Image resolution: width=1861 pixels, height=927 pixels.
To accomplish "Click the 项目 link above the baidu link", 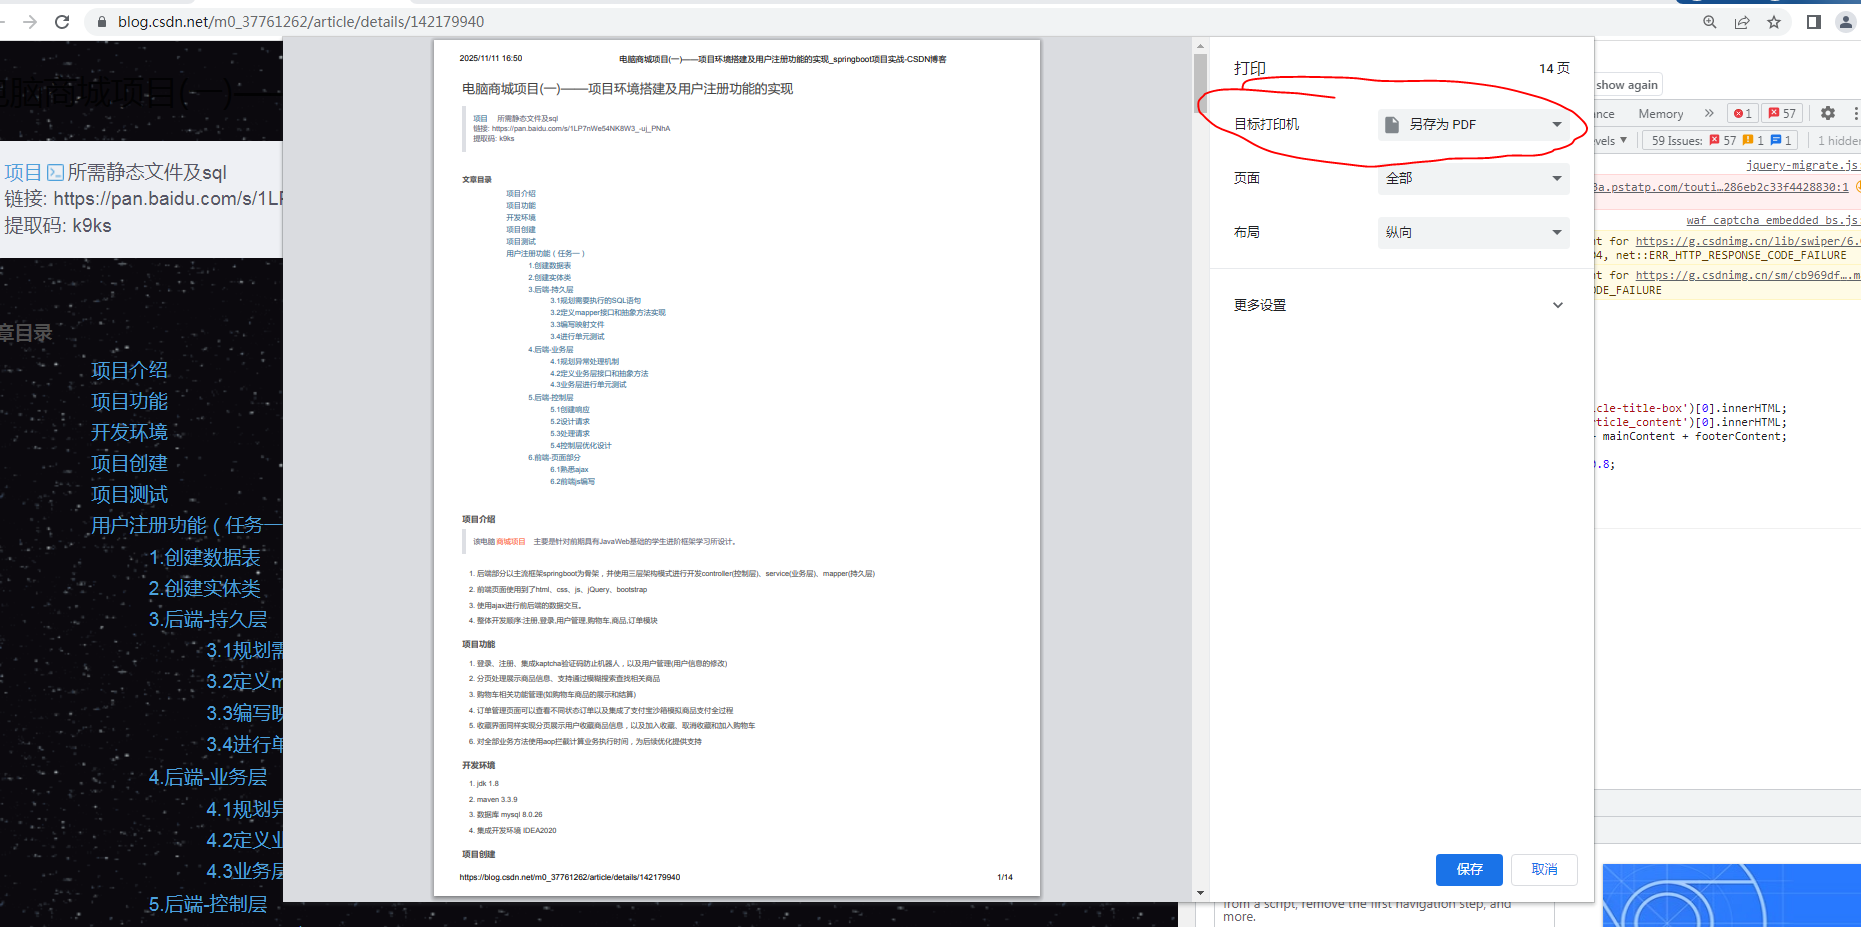I will pos(23,172).
